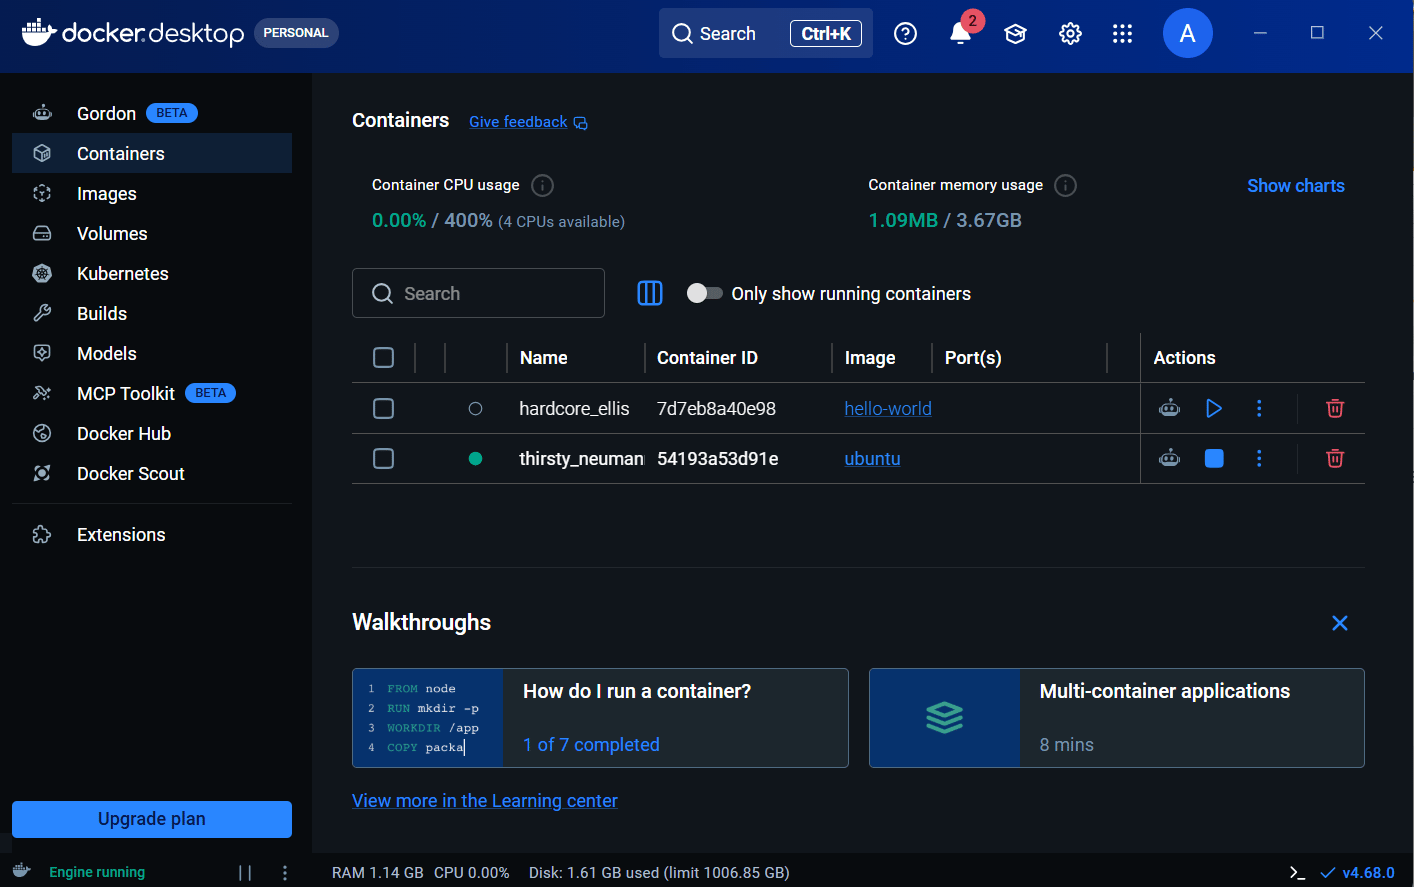Click the PERSONAL plan badge
This screenshot has height=887, width=1414.
coord(296,33)
